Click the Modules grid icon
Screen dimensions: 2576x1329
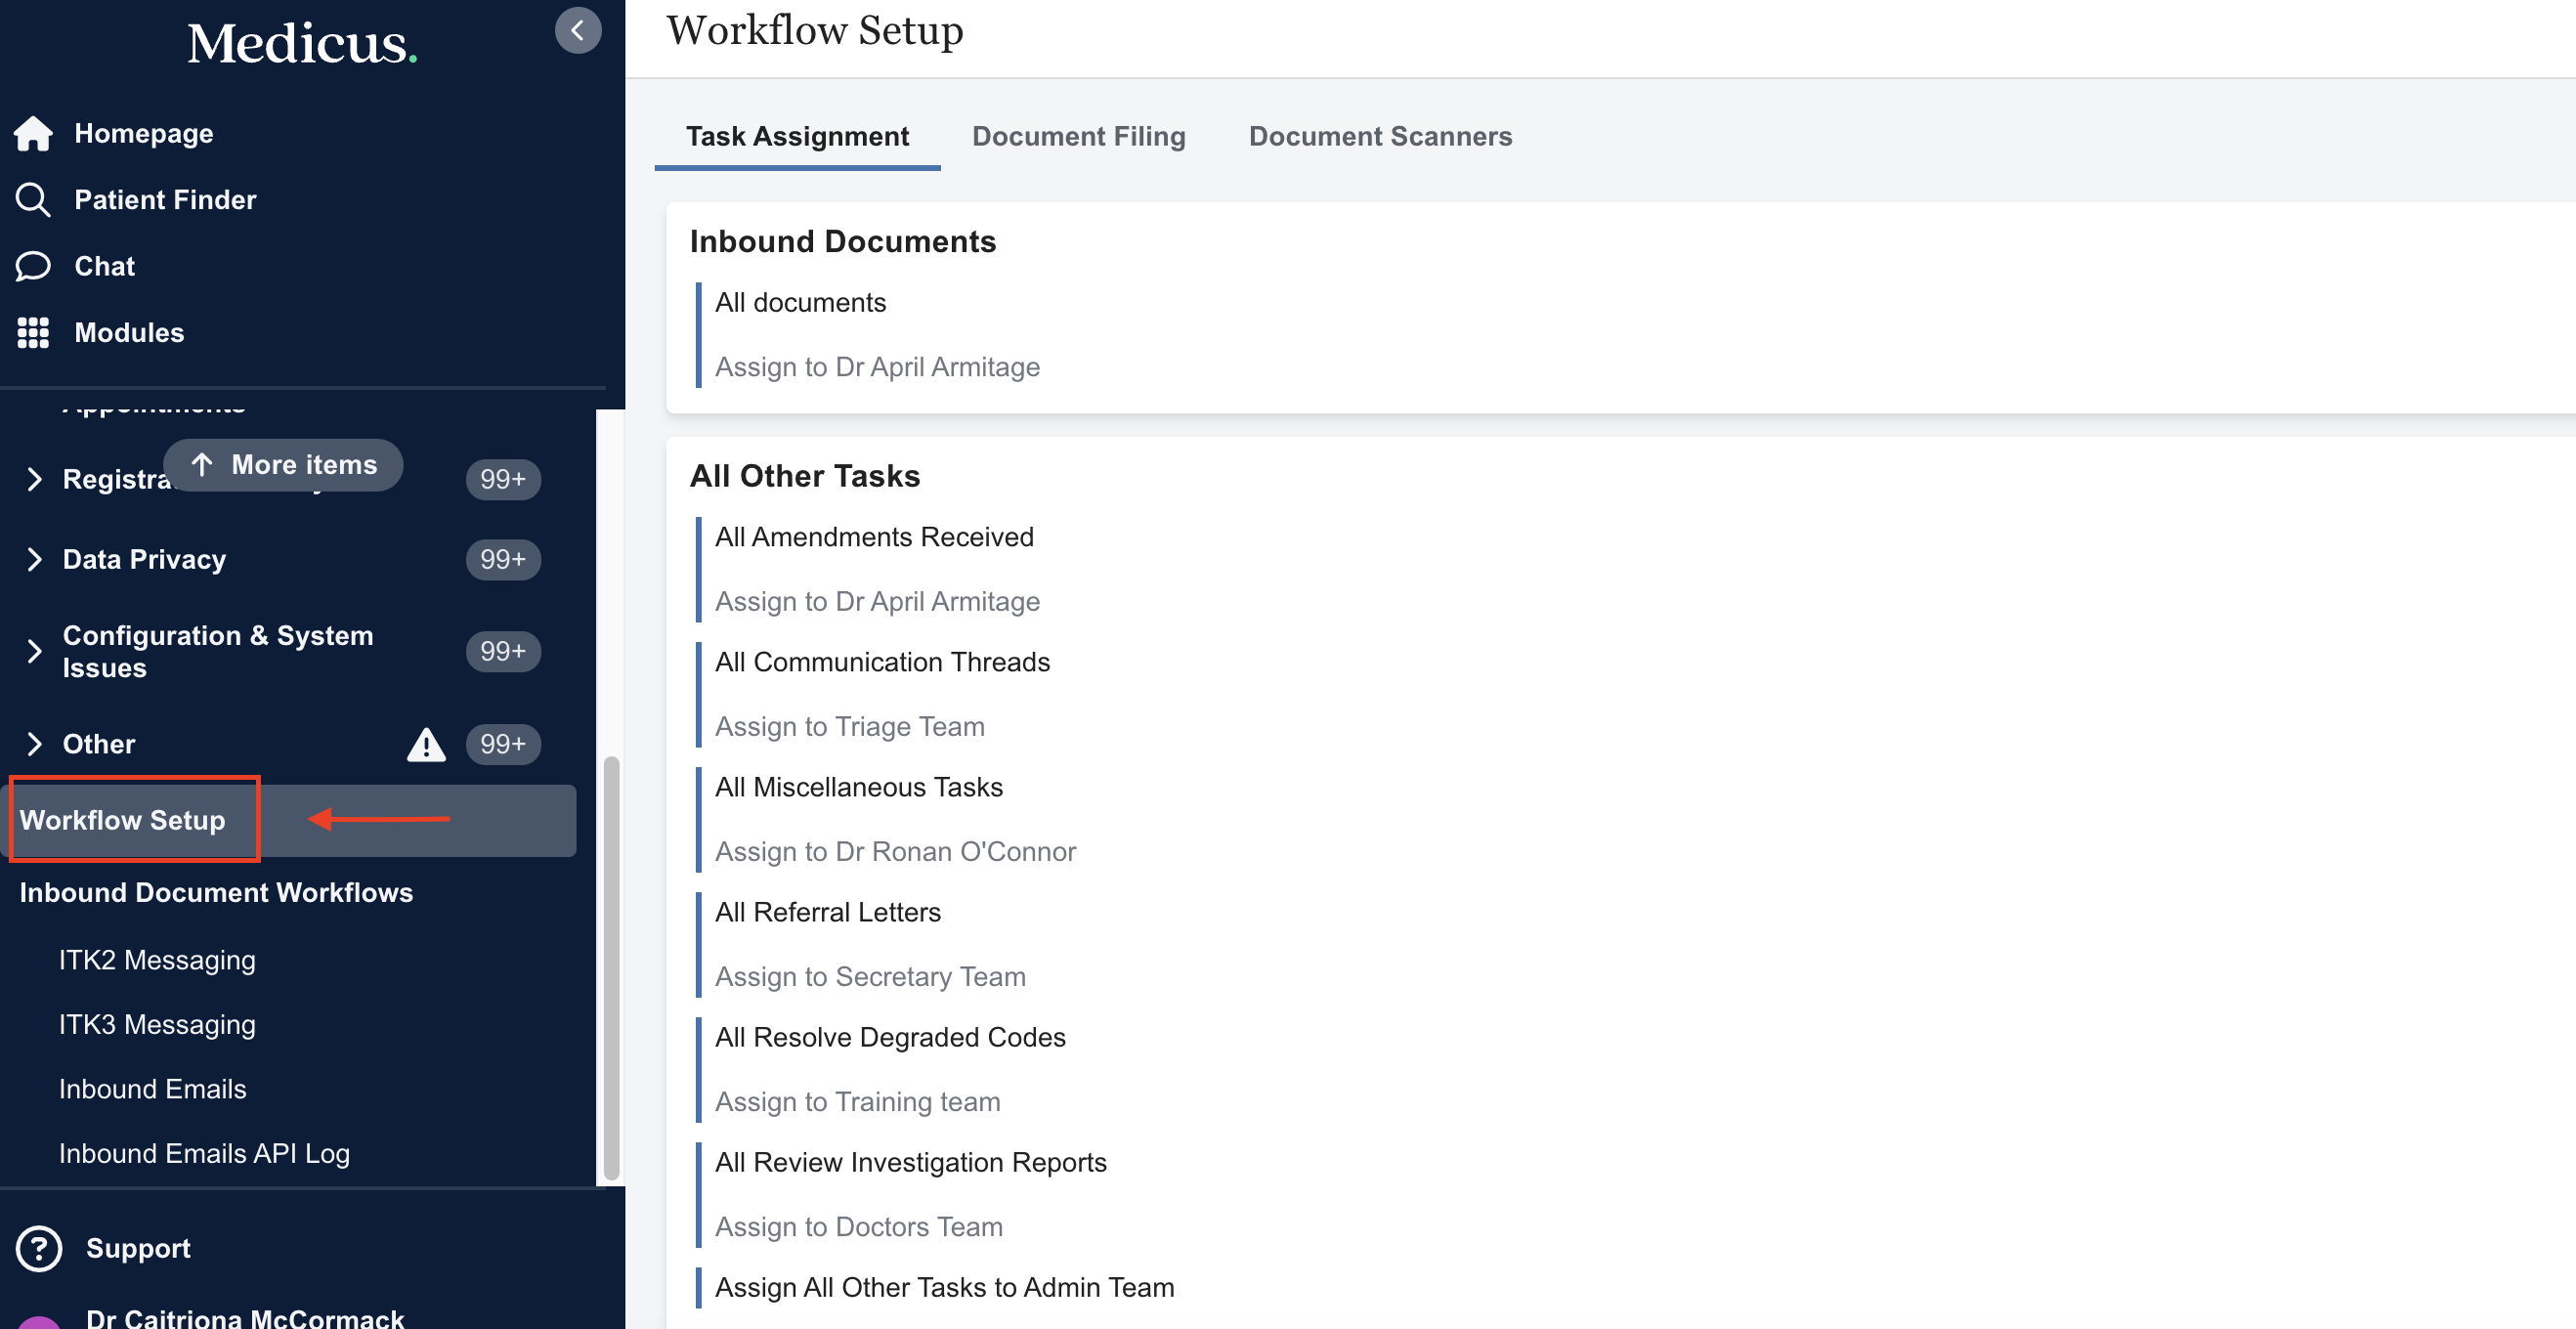click(33, 333)
